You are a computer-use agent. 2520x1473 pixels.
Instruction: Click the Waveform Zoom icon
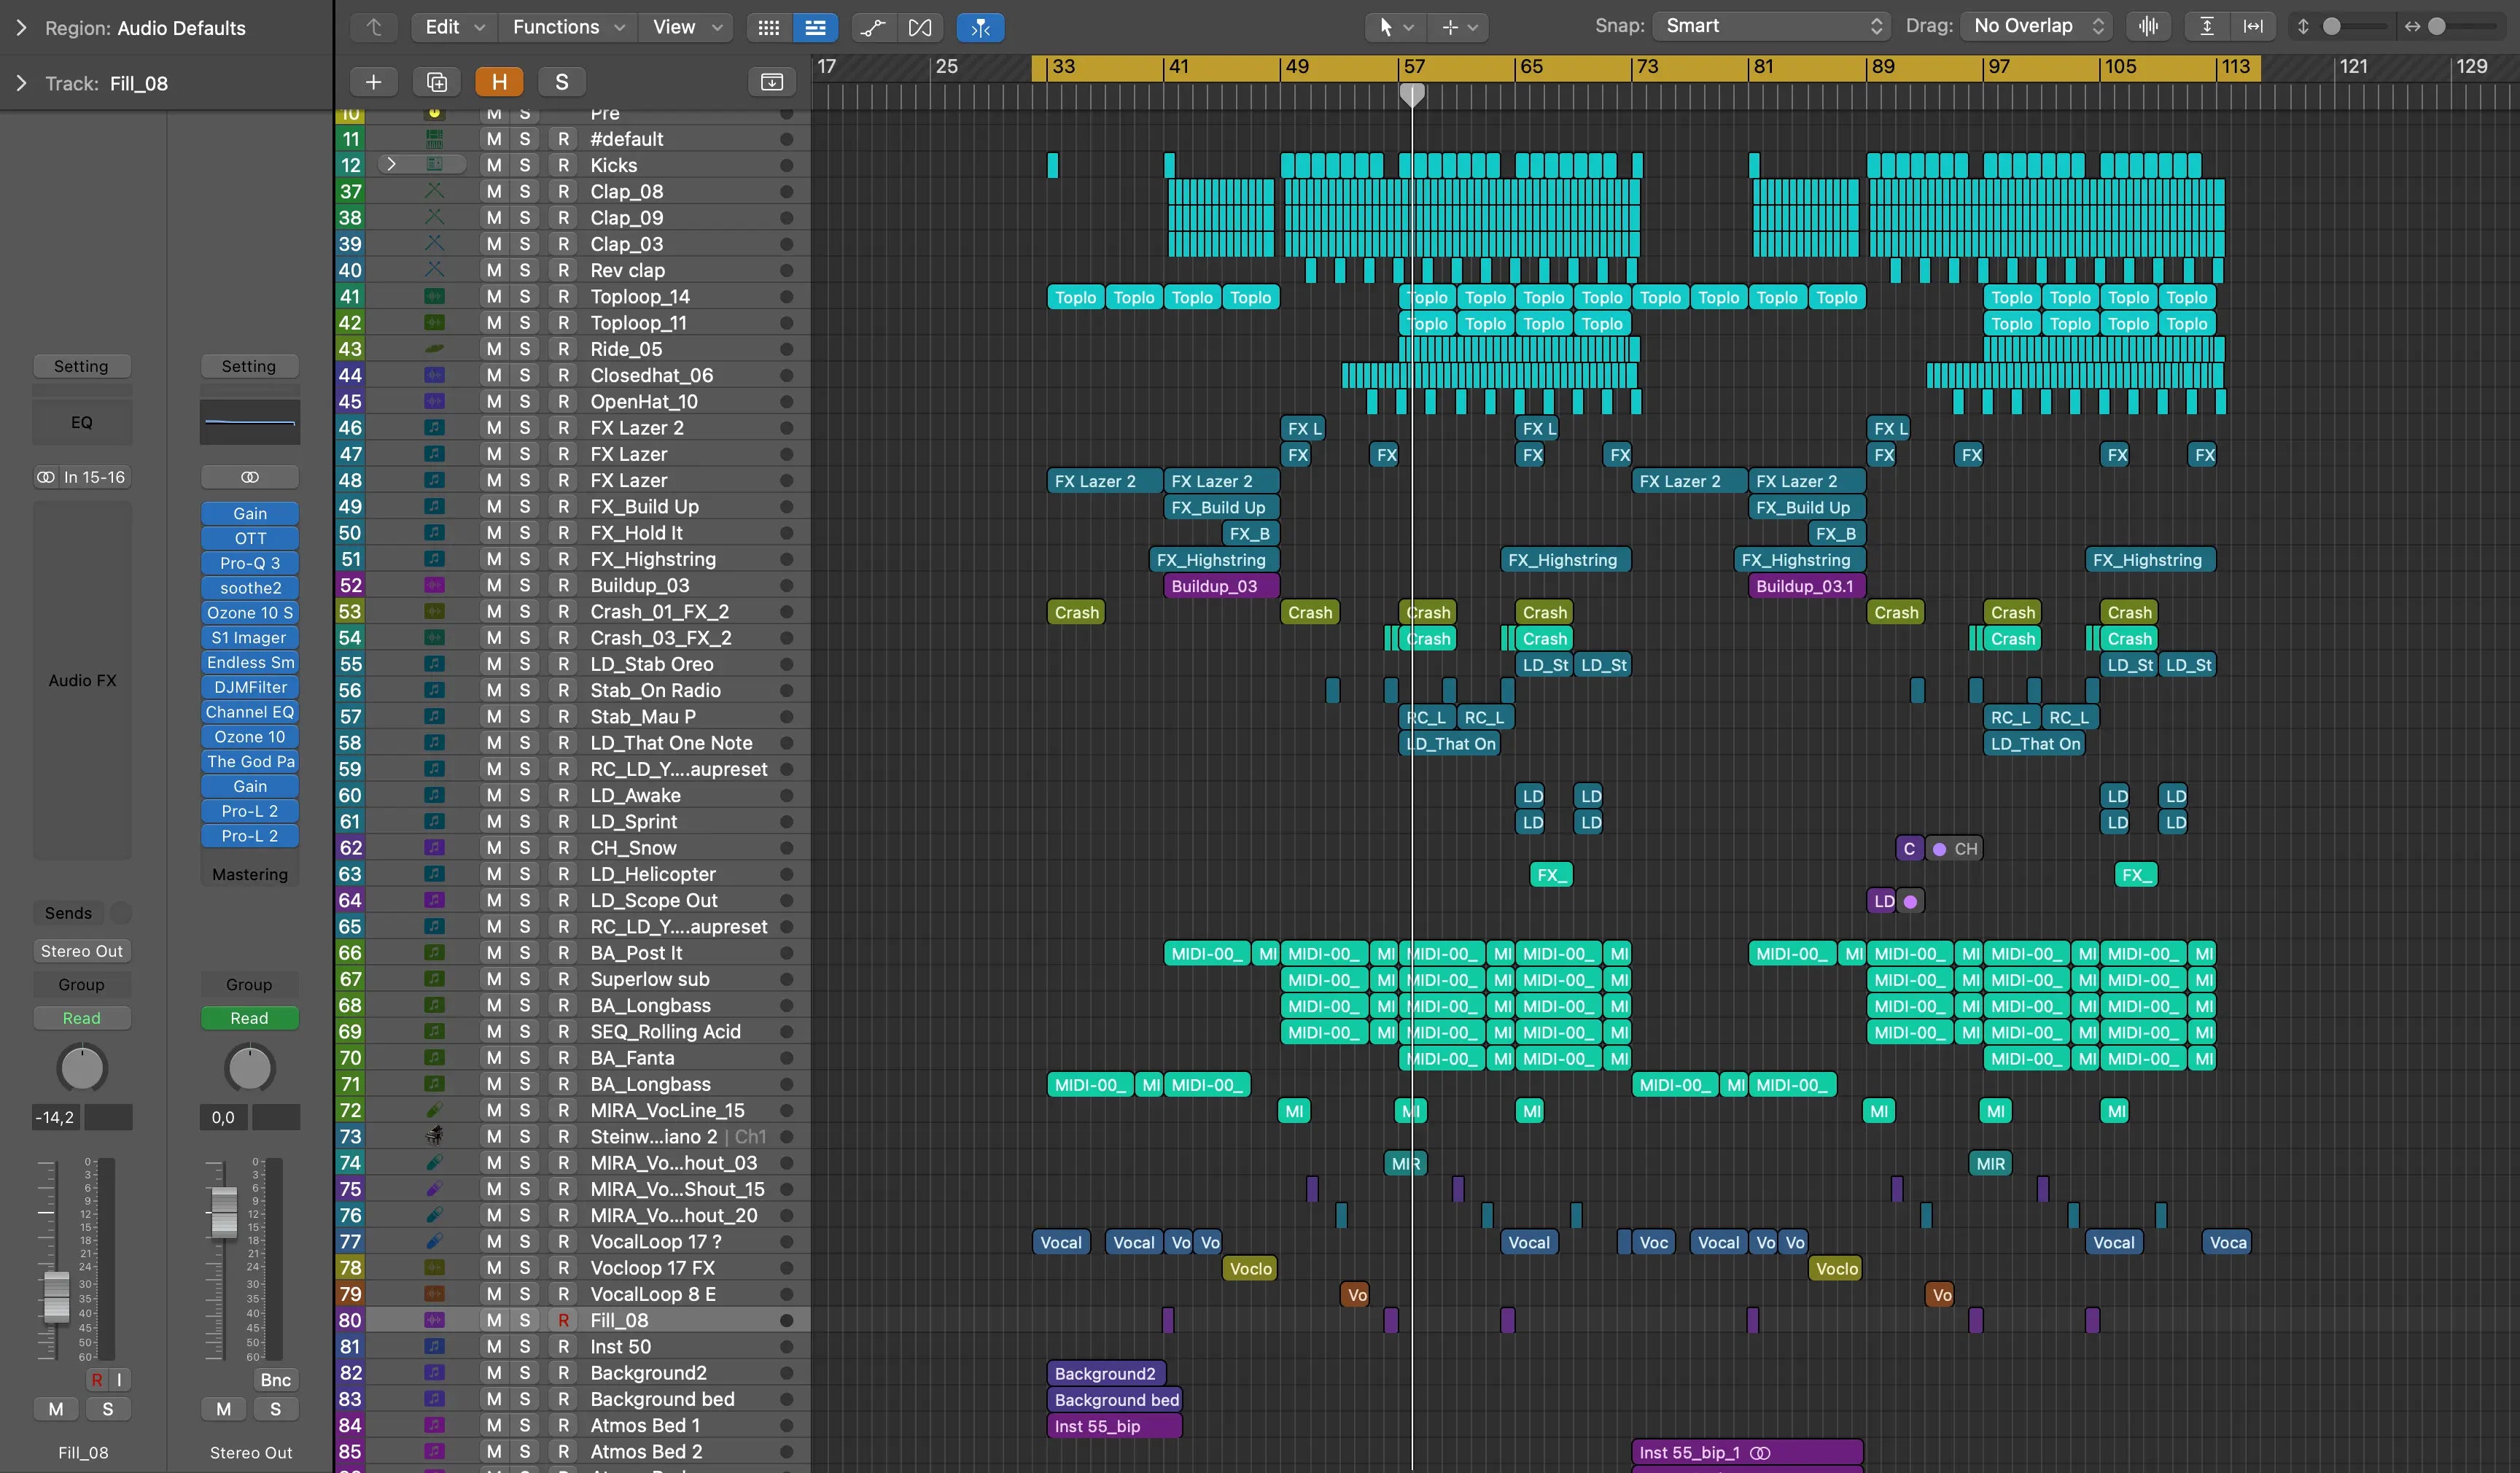pyautogui.click(x=2148, y=27)
